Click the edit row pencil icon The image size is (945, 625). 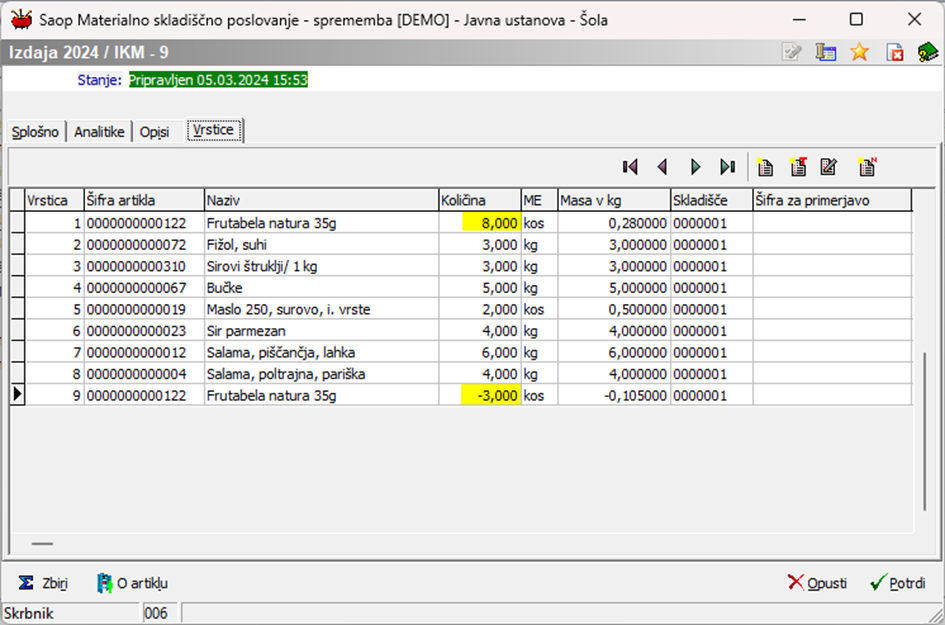click(x=829, y=167)
